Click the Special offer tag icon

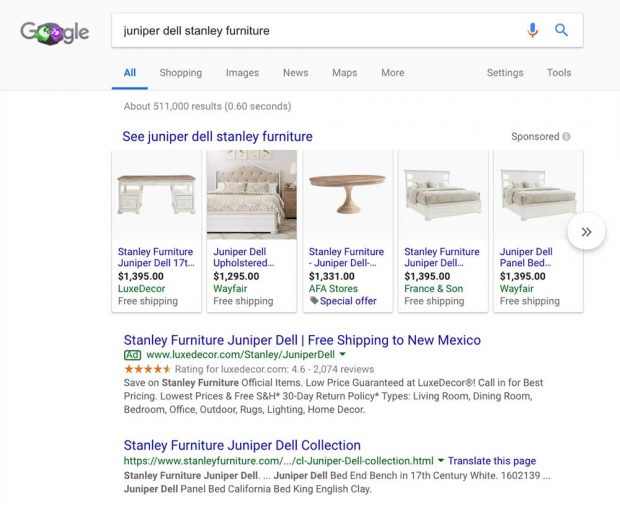coord(314,301)
